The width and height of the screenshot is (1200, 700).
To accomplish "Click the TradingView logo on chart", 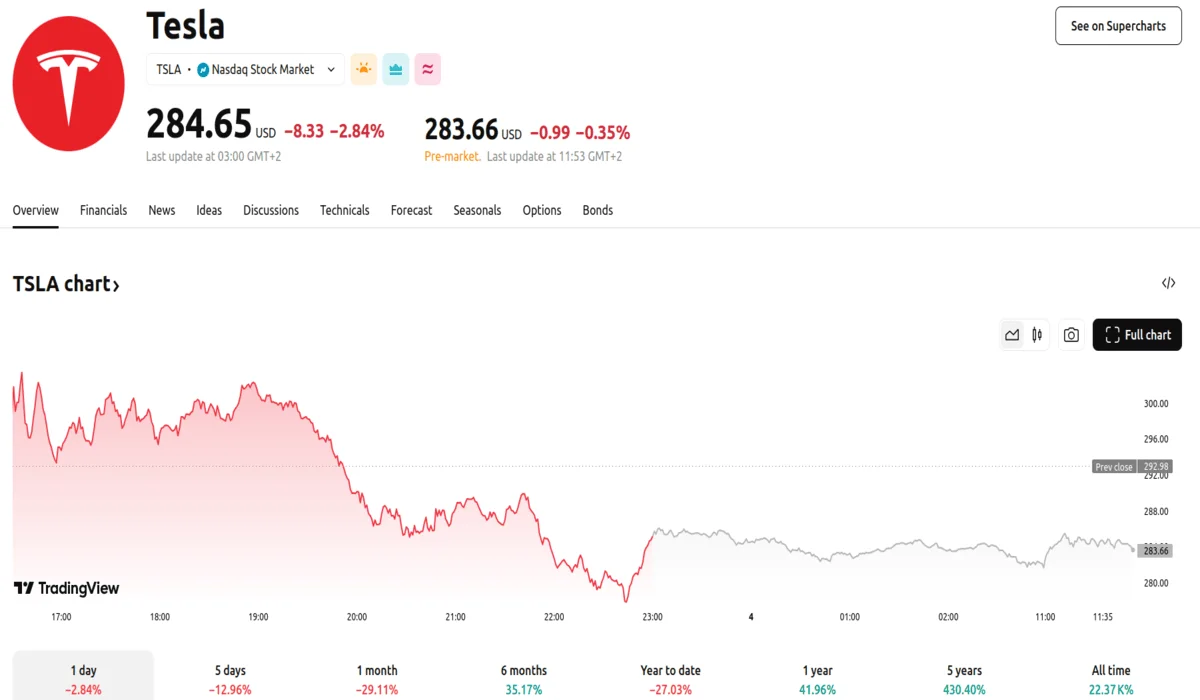I will [x=66, y=588].
